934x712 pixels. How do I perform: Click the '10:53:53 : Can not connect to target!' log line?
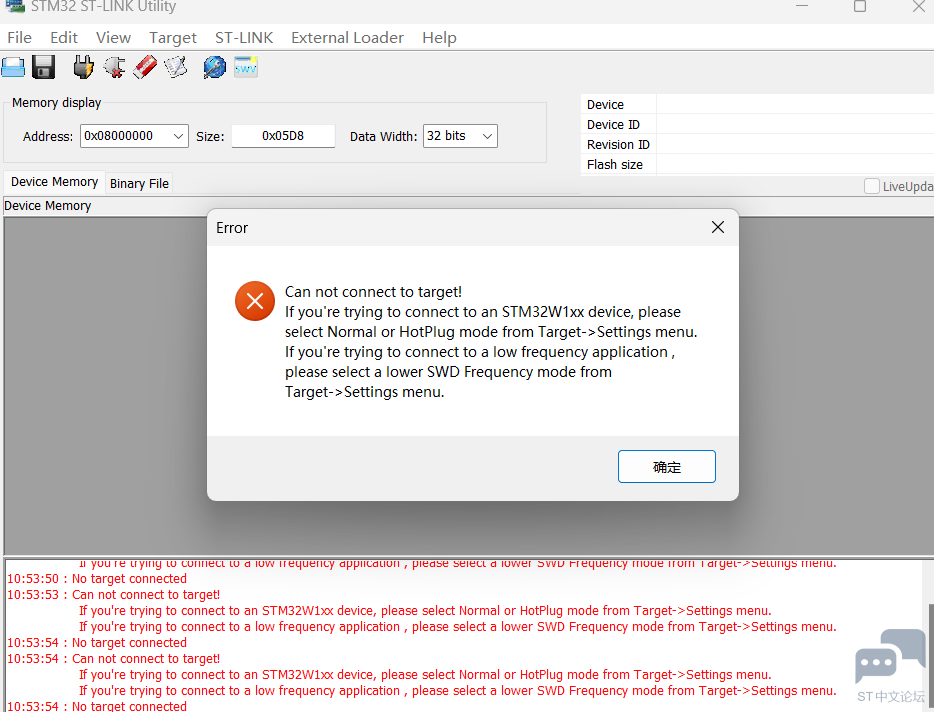pos(114,595)
